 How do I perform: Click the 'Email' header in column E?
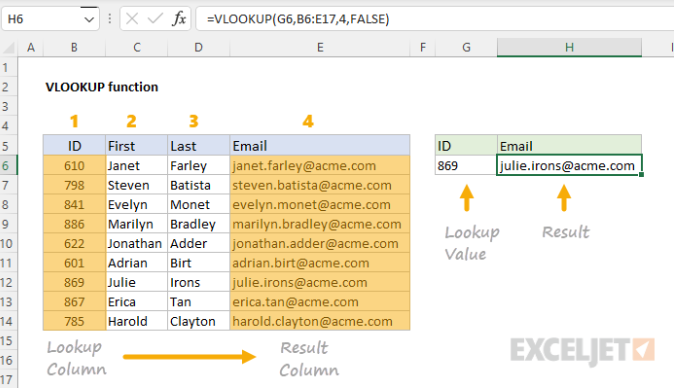pyautogui.click(x=320, y=146)
